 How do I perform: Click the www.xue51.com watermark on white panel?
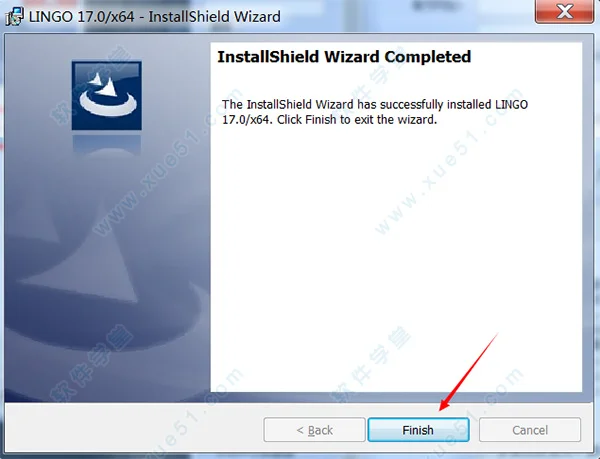click(x=448, y=163)
